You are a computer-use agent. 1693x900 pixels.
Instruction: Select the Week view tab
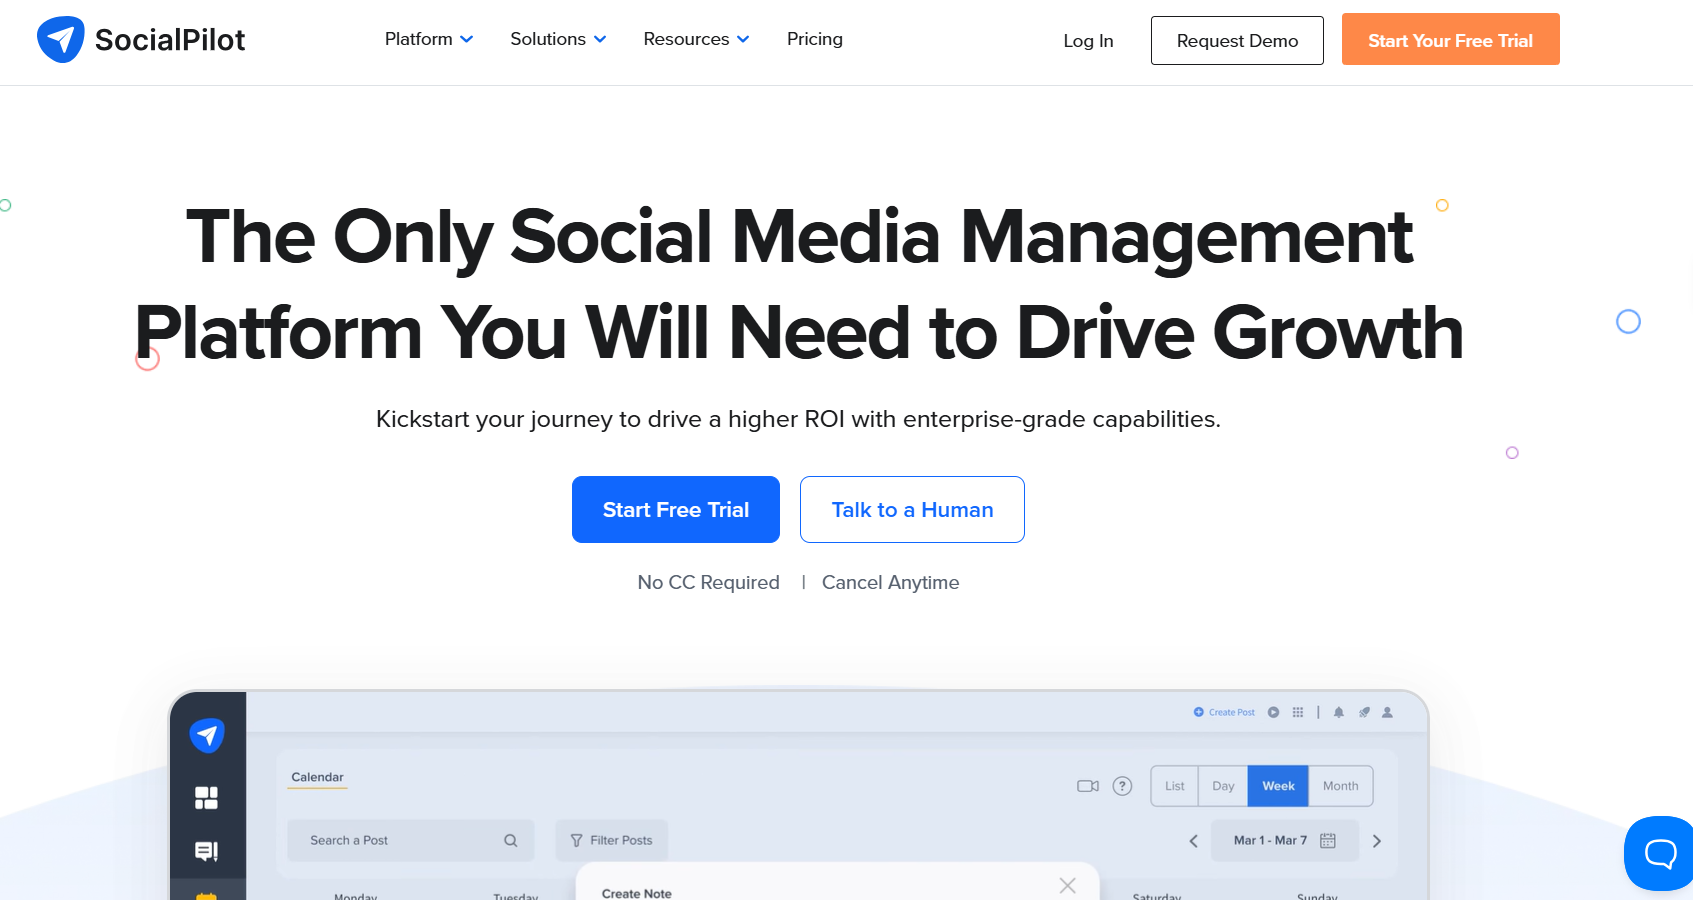pyautogui.click(x=1278, y=786)
